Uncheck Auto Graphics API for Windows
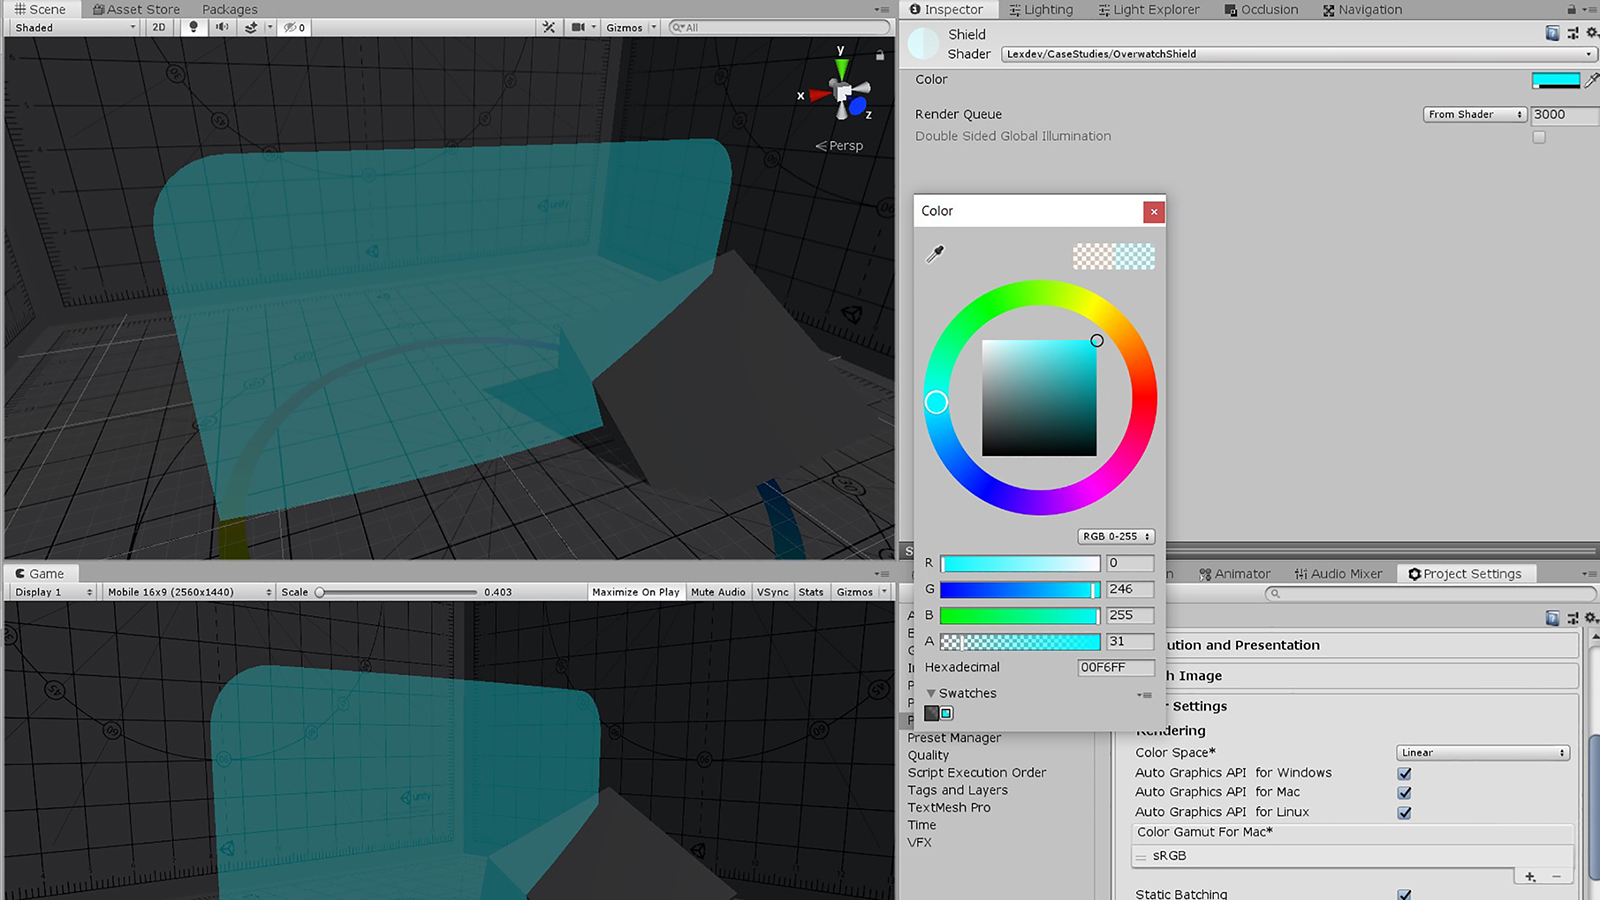Image resolution: width=1600 pixels, height=900 pixels. coord(1404,773)
